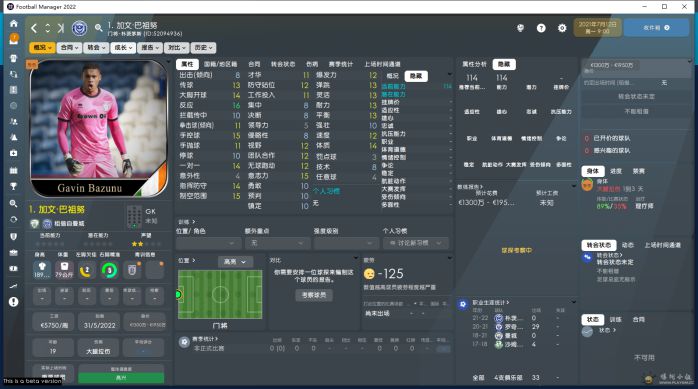Toggle 属性分析 in the analysis panel
Image resolution: width=698 pixels, height=389 pixels.
click(474, 64)
